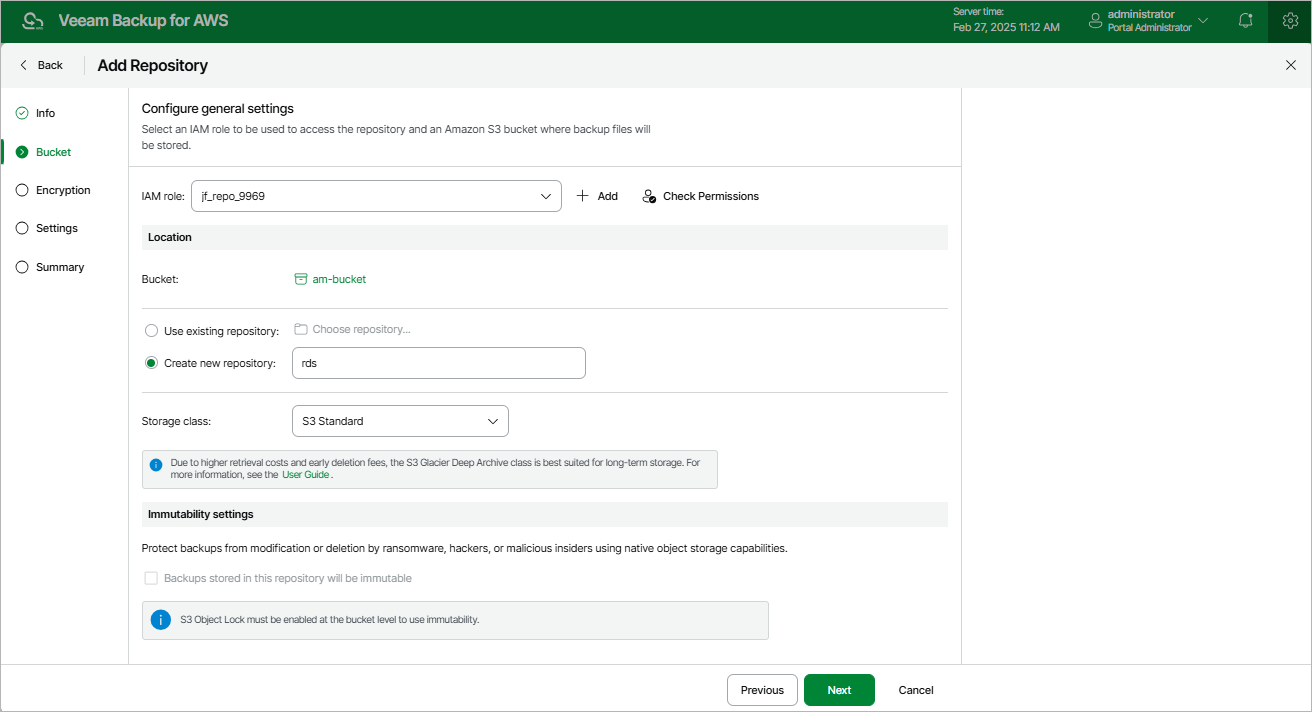Open the User Guide link
Screen dimensions: 1312x712
tap(305, 475)
